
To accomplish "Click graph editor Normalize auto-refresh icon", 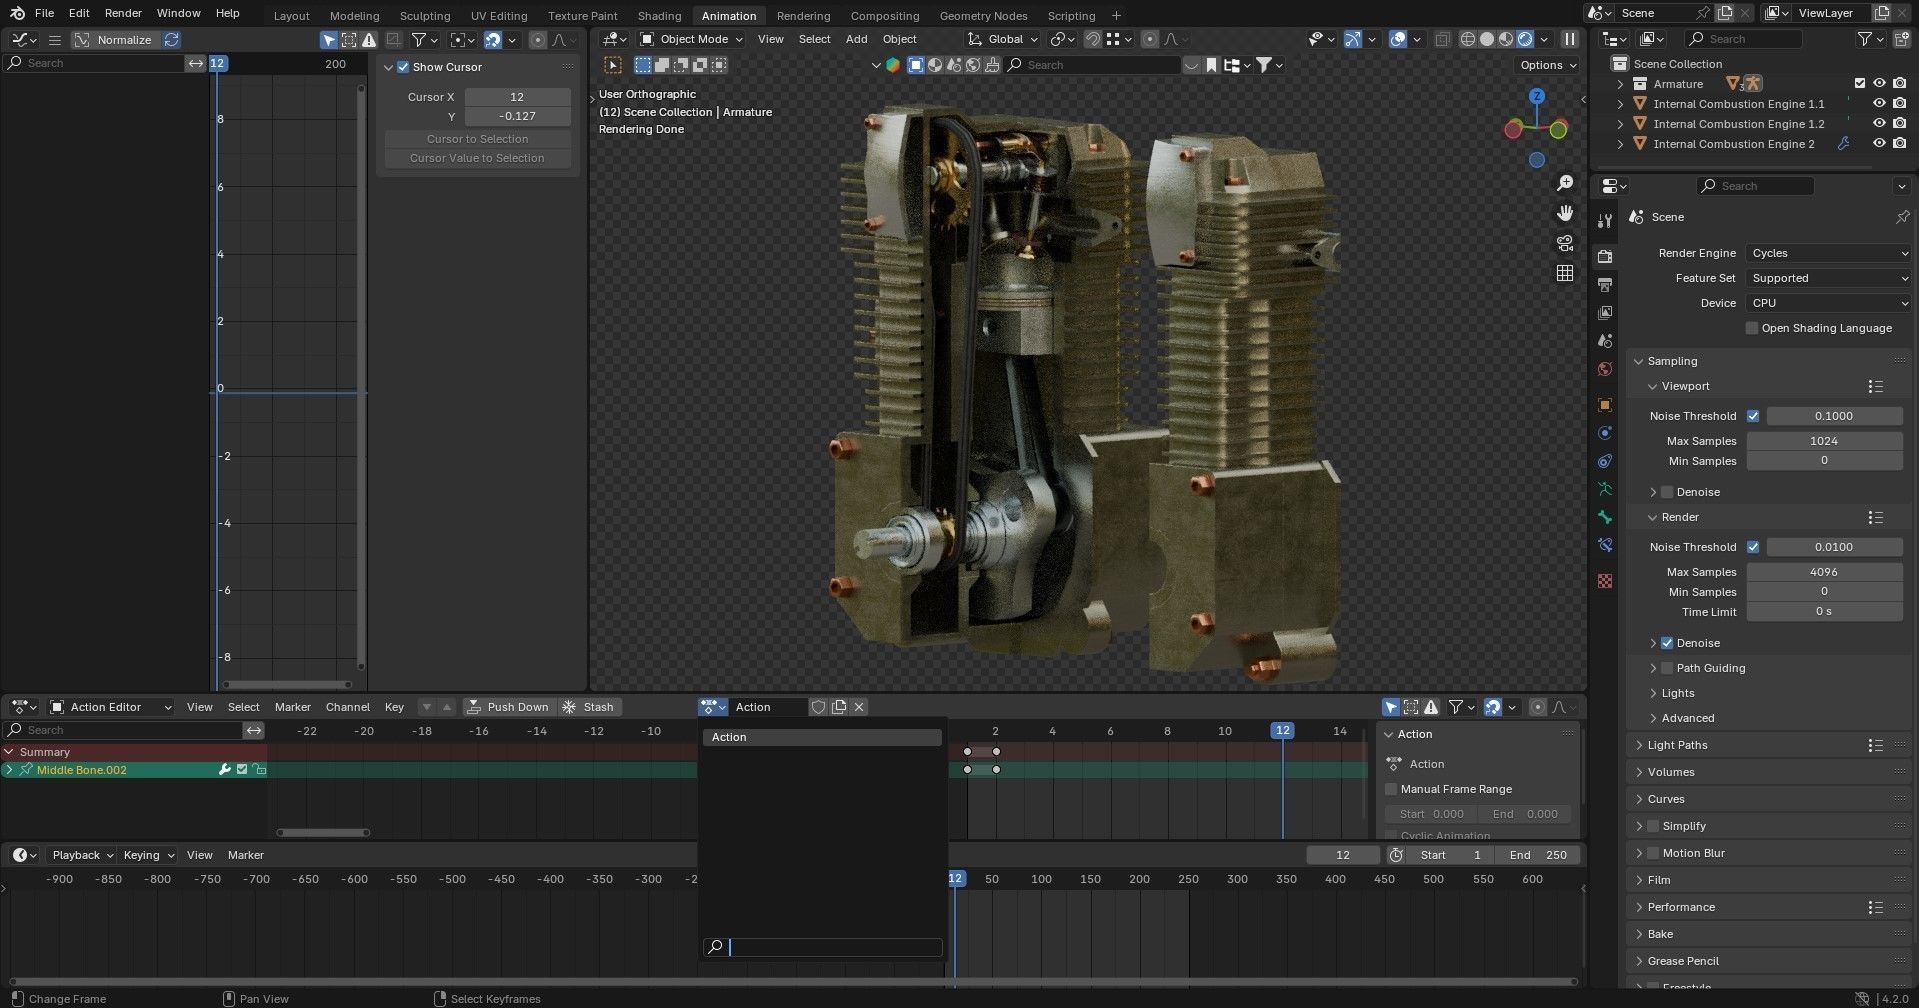I will 172,40.
